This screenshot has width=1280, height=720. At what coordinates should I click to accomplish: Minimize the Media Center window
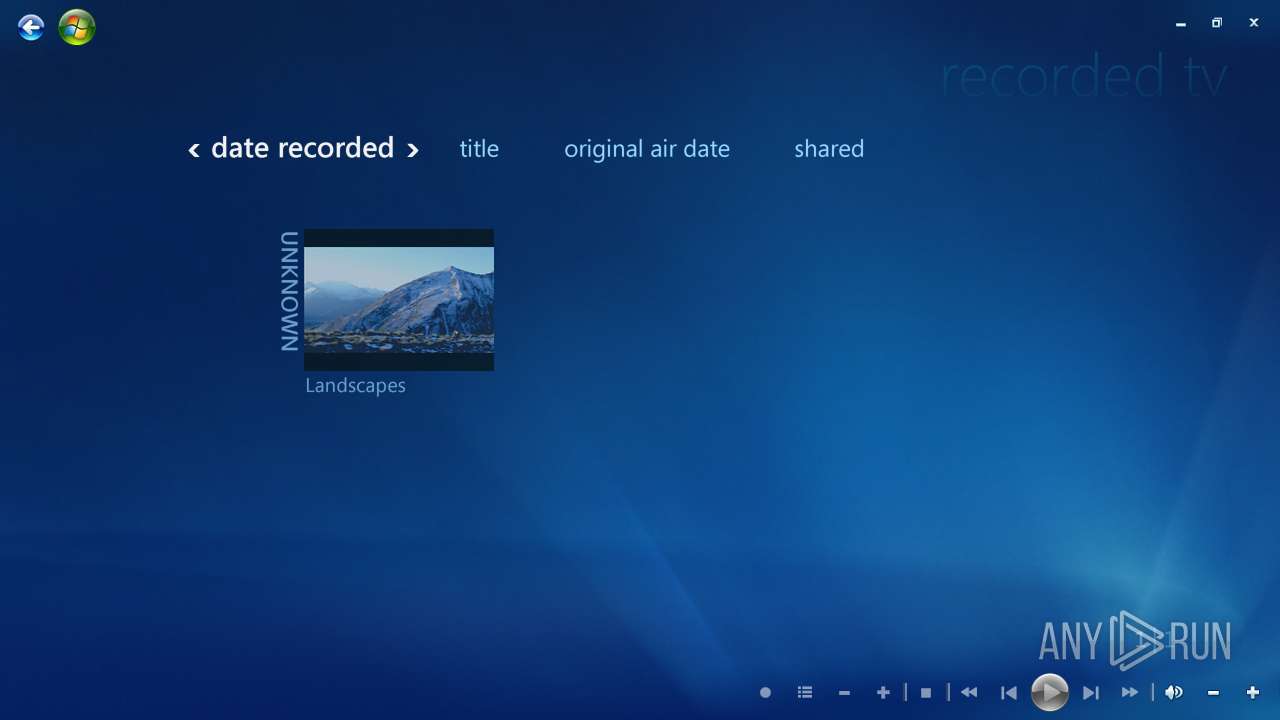(1180, 23)
